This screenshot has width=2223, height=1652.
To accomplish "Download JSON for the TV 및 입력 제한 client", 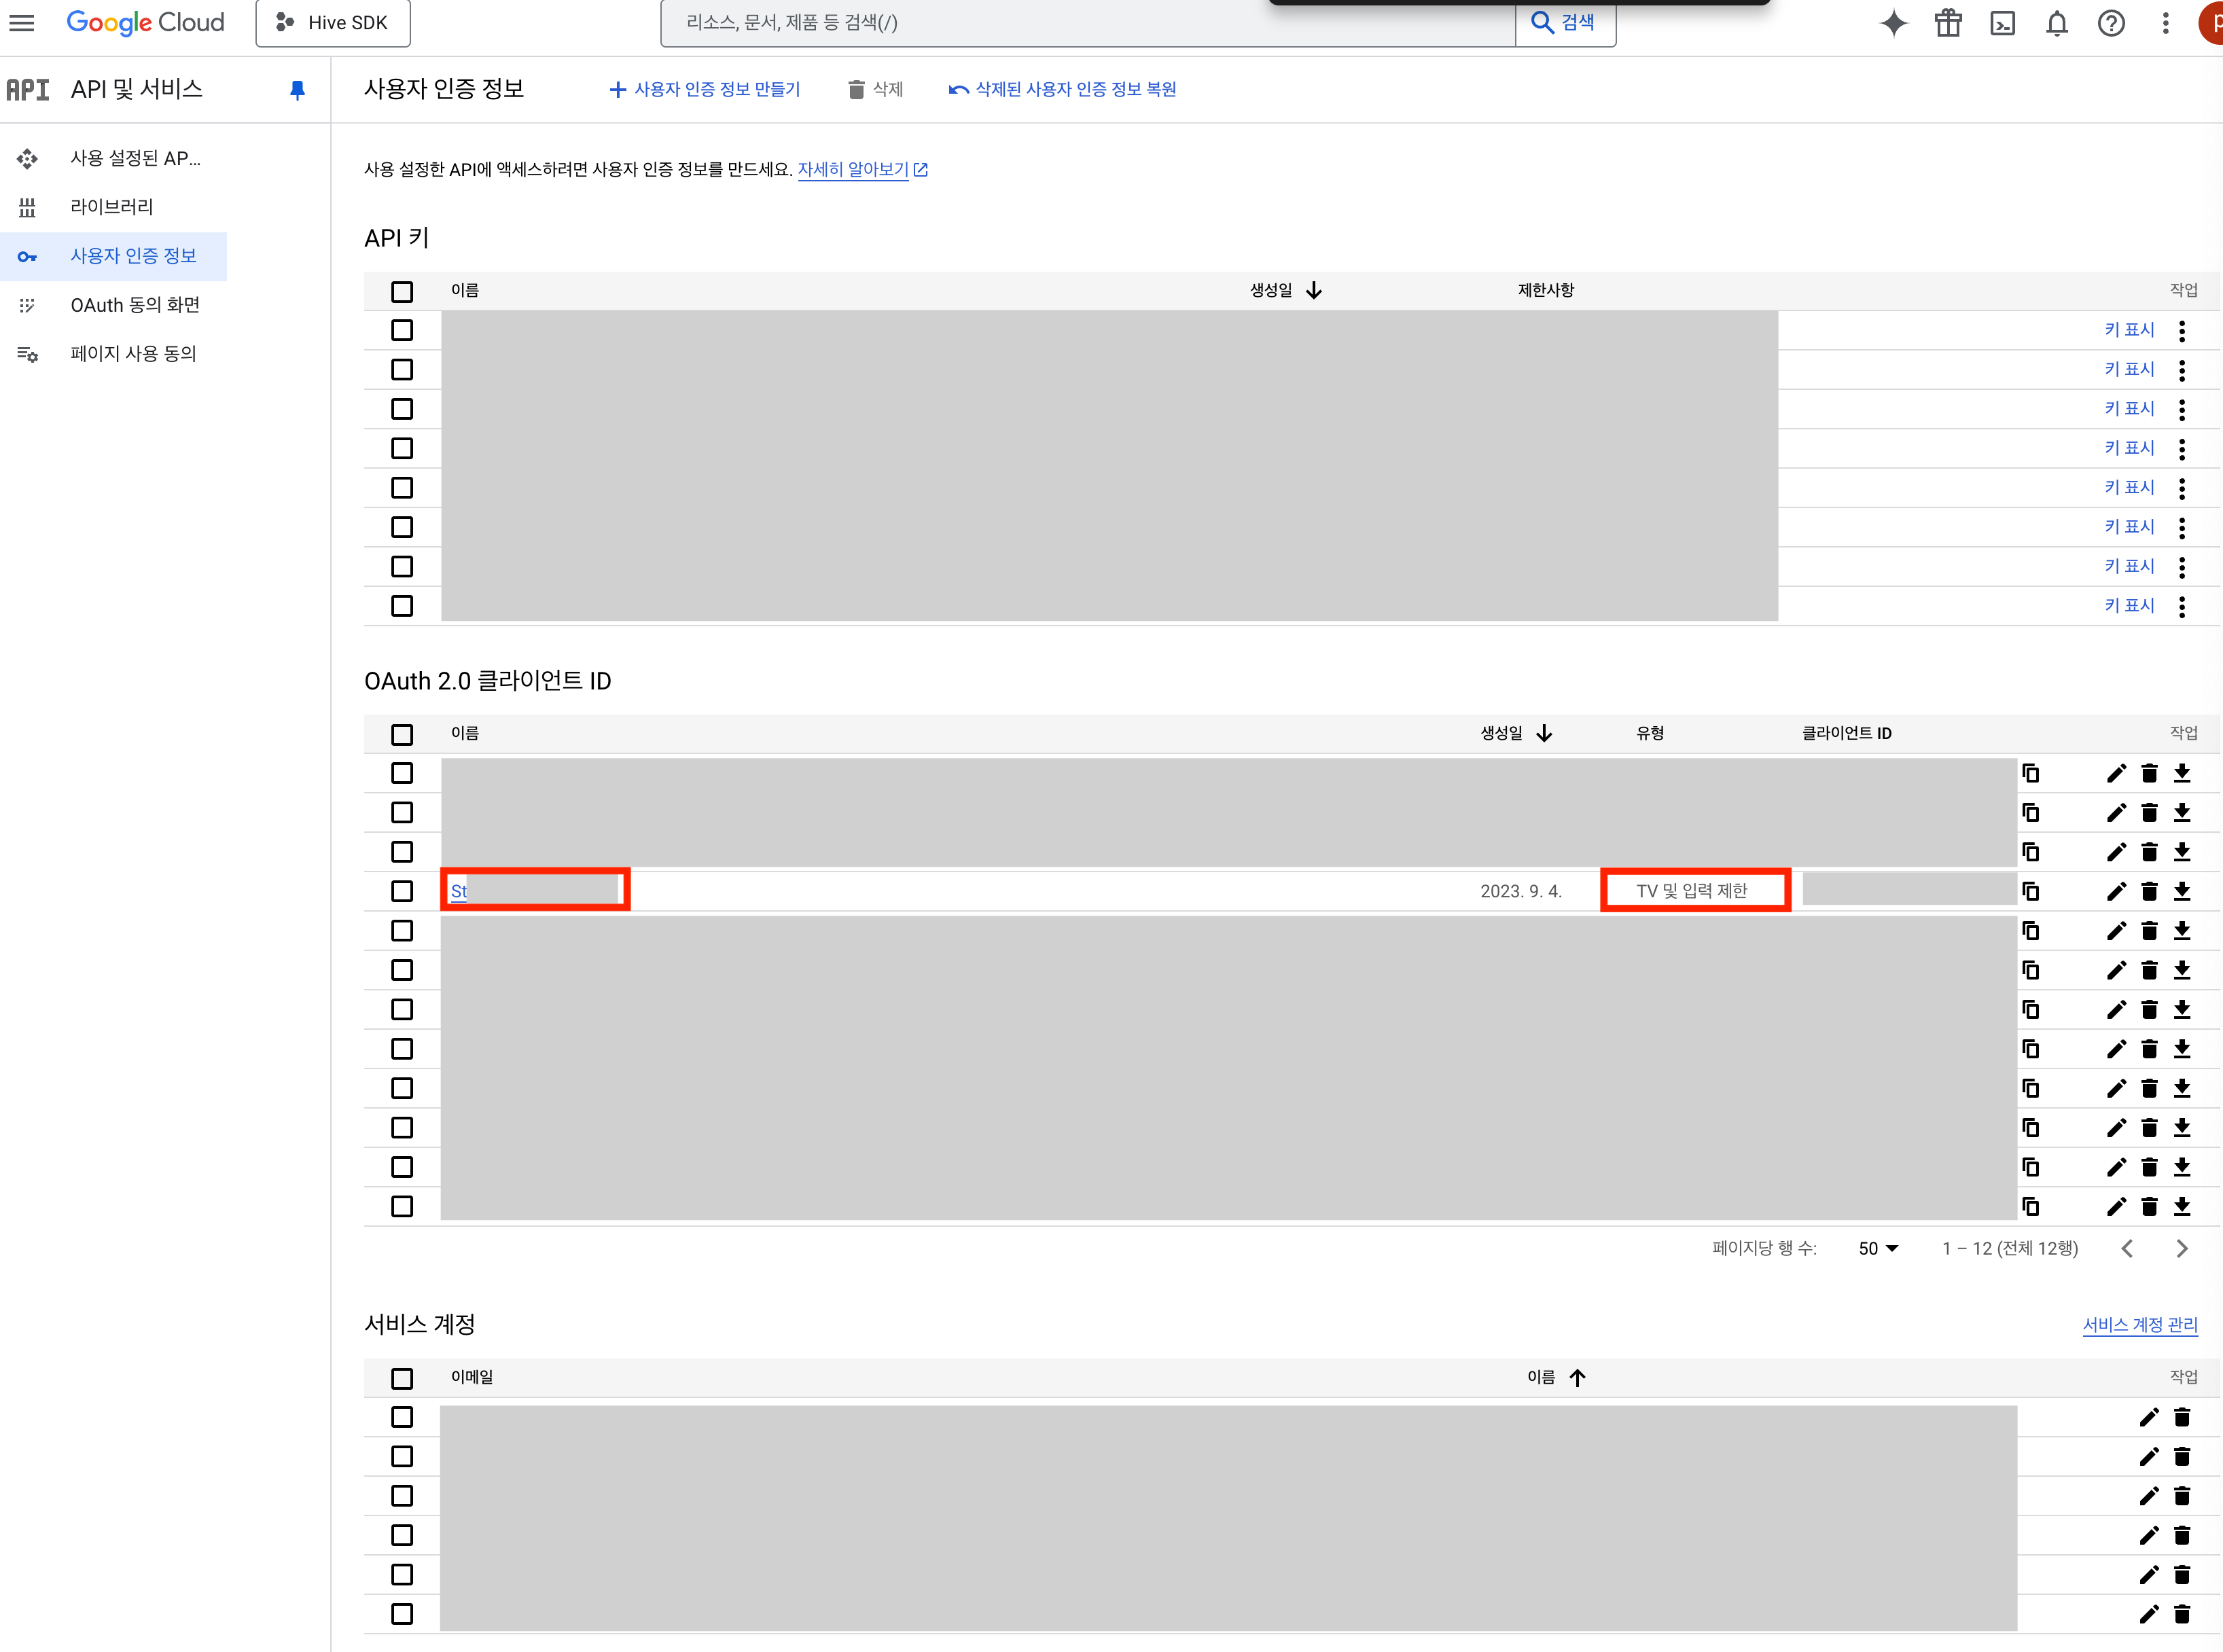I will [x=2182, y=891].
